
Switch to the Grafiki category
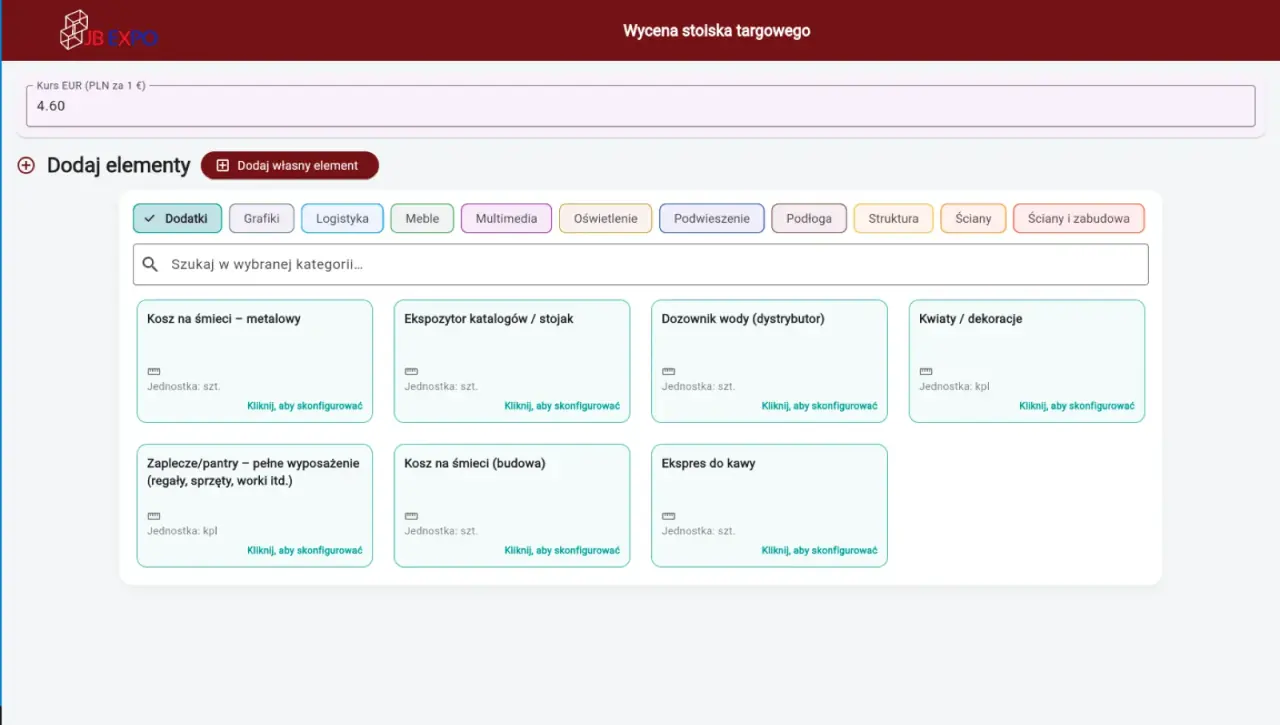point(262,218)
